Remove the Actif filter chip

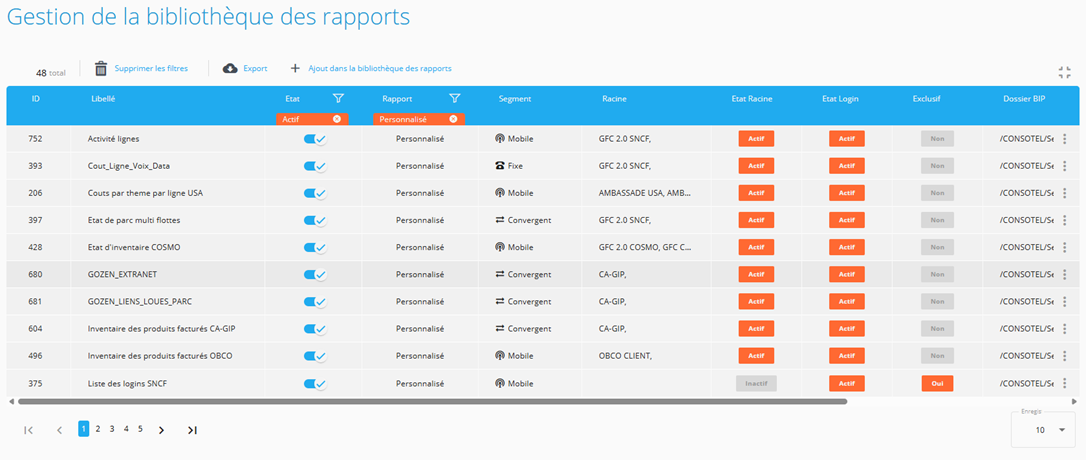coord(337,119)
